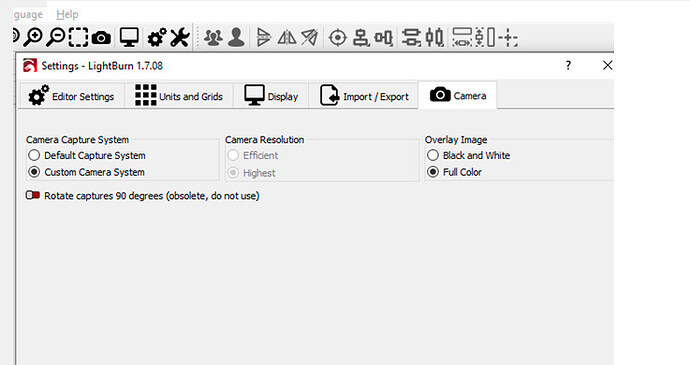Screen dimensions: 690x365
Task: Click the Zoom In magnifier icon
Action: tap(33, 37)
